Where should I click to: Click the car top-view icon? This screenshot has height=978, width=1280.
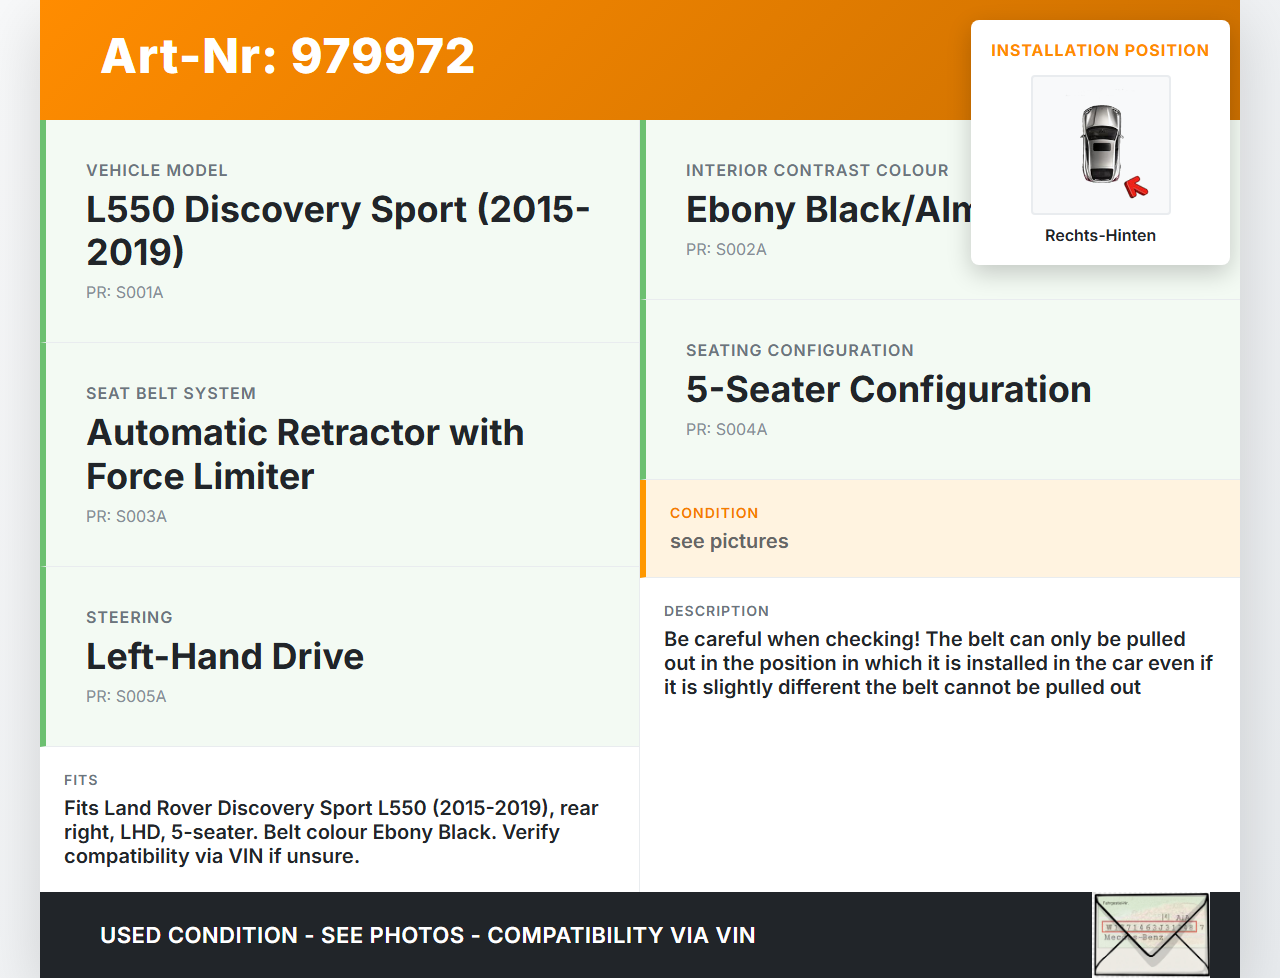coord(1100,144)
